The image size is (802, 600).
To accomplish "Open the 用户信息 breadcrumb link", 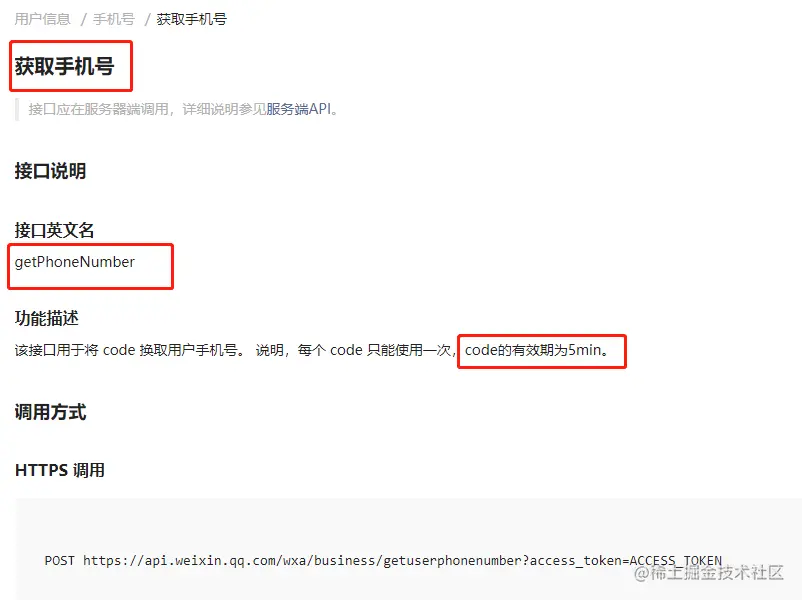I will [42, 19].
